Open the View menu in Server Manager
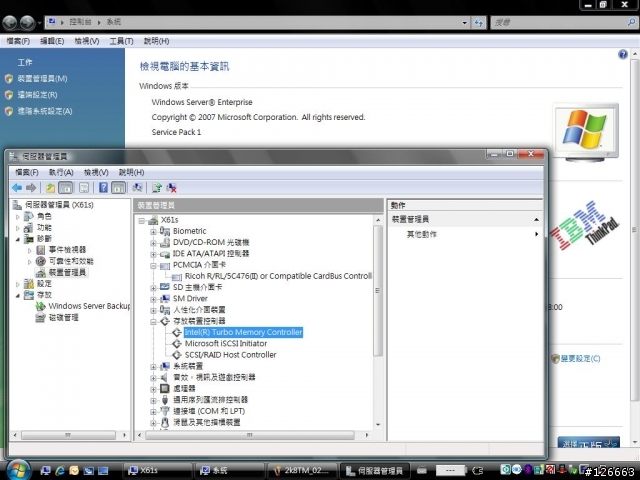 pos(96,172)
